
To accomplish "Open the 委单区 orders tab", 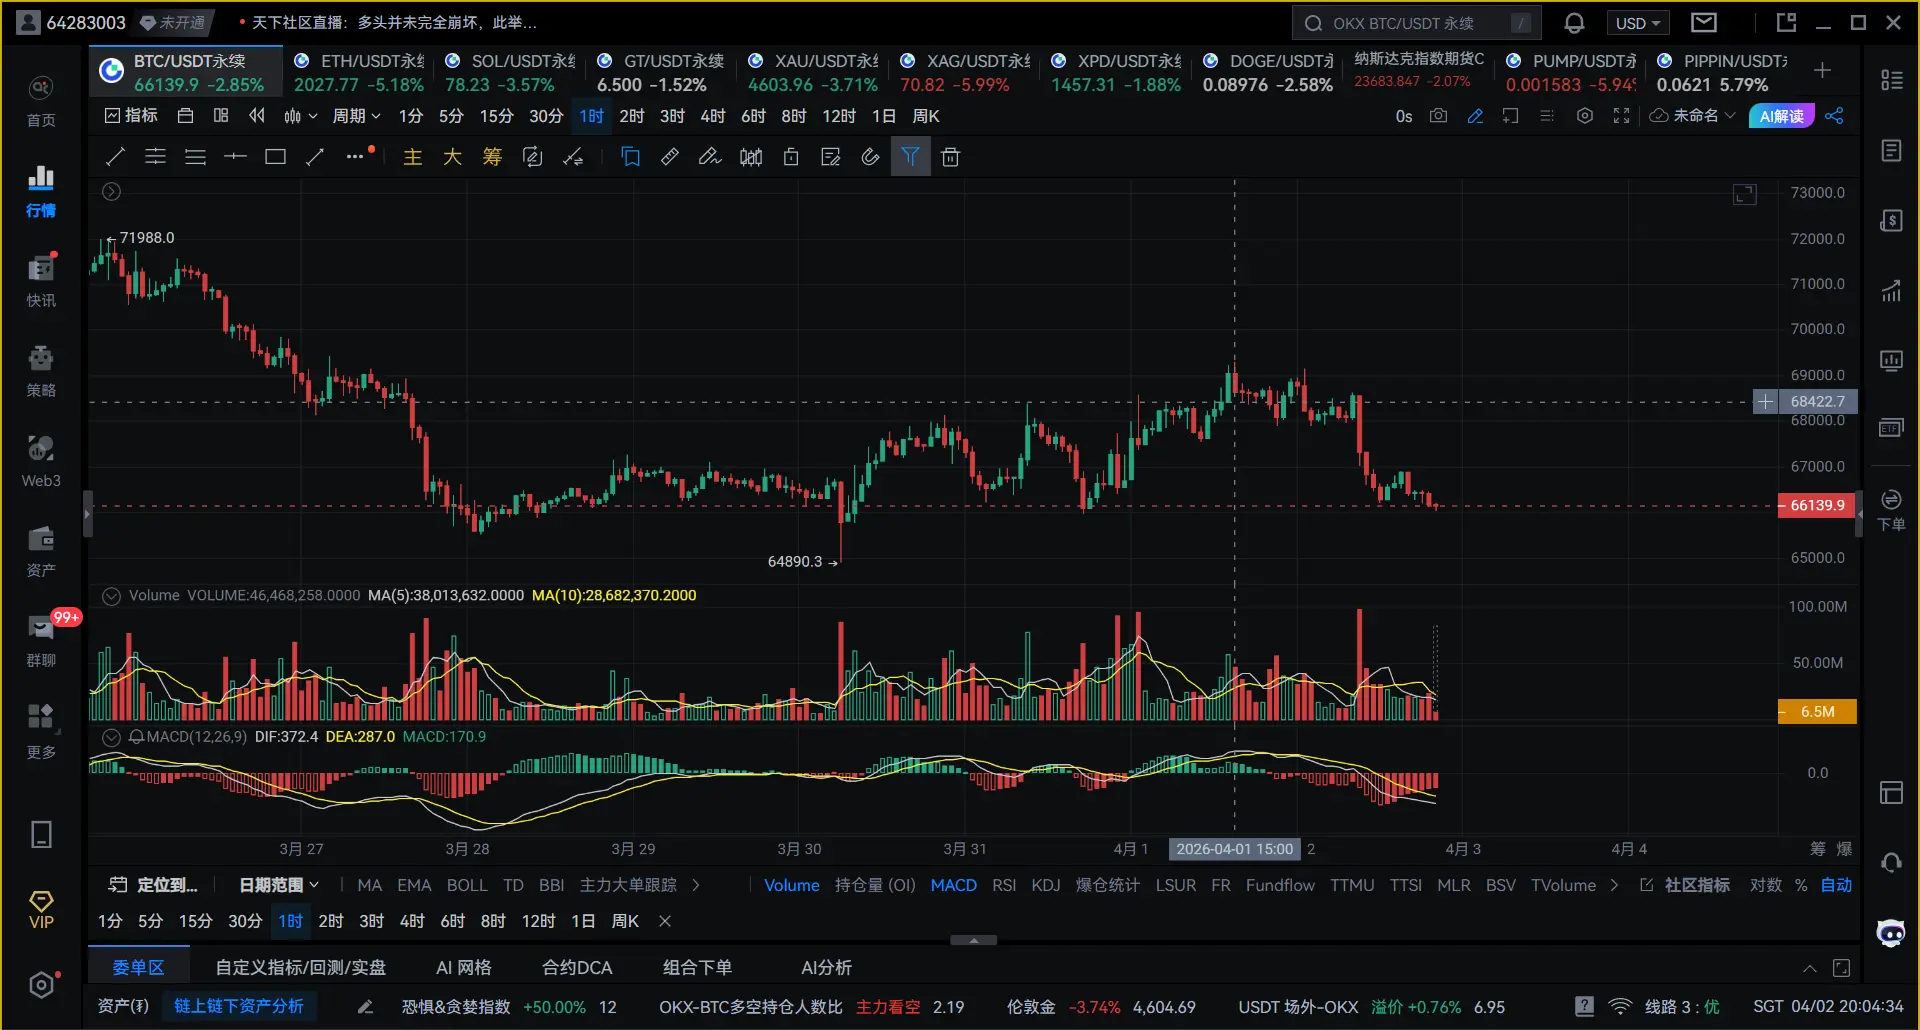I will pyautogui.click(x=138, y=968).
